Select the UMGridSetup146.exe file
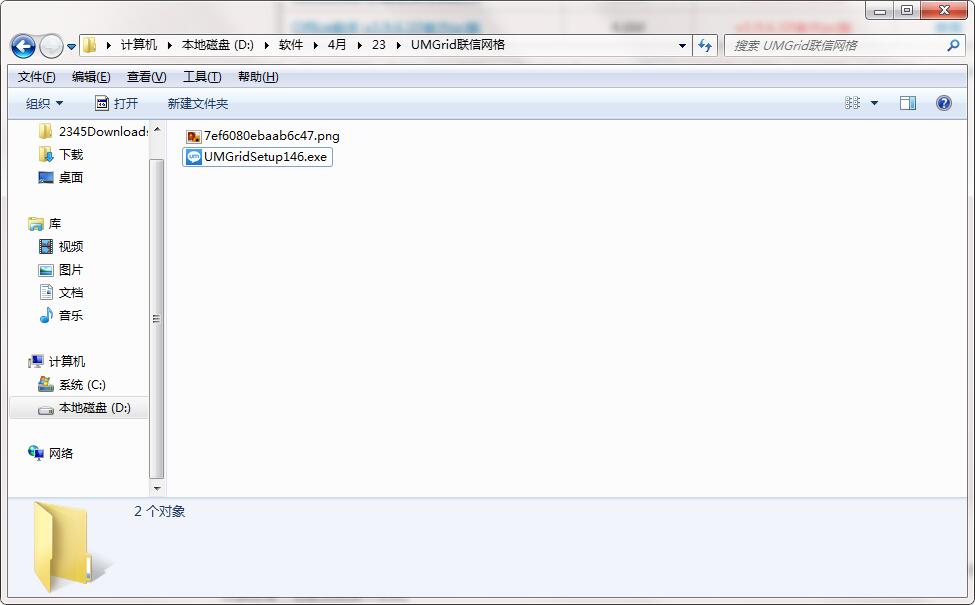 click(264, 157)
